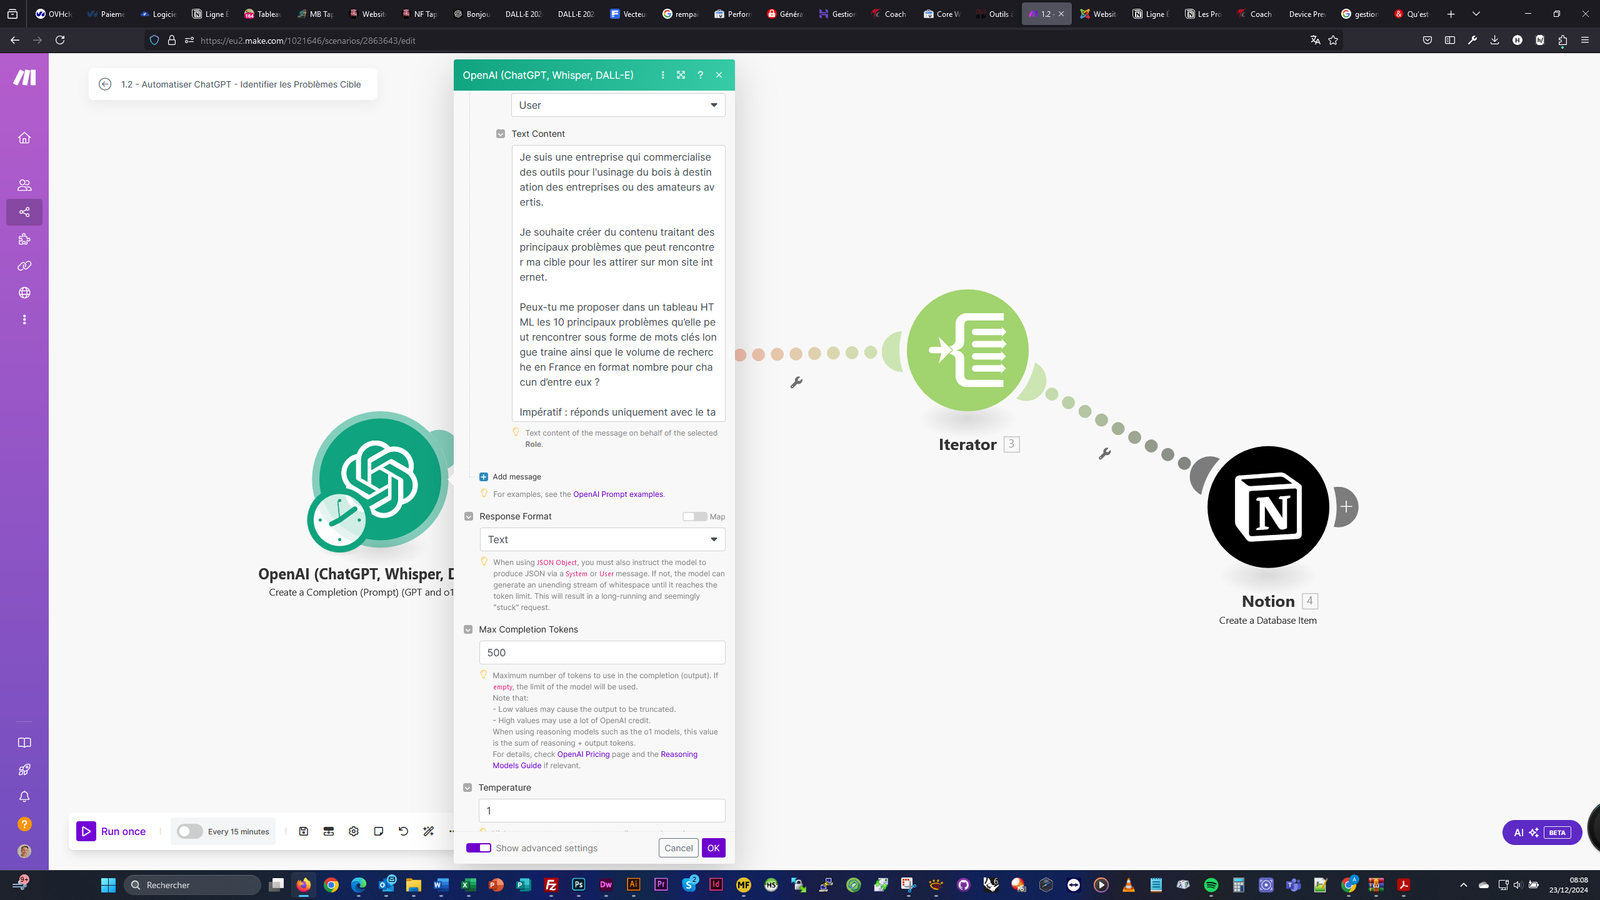Enable the Every 15 minutes scheduling toggle
Image resolution: width=1600 pixels, height=900 pixels.
(x=189, y=831)
